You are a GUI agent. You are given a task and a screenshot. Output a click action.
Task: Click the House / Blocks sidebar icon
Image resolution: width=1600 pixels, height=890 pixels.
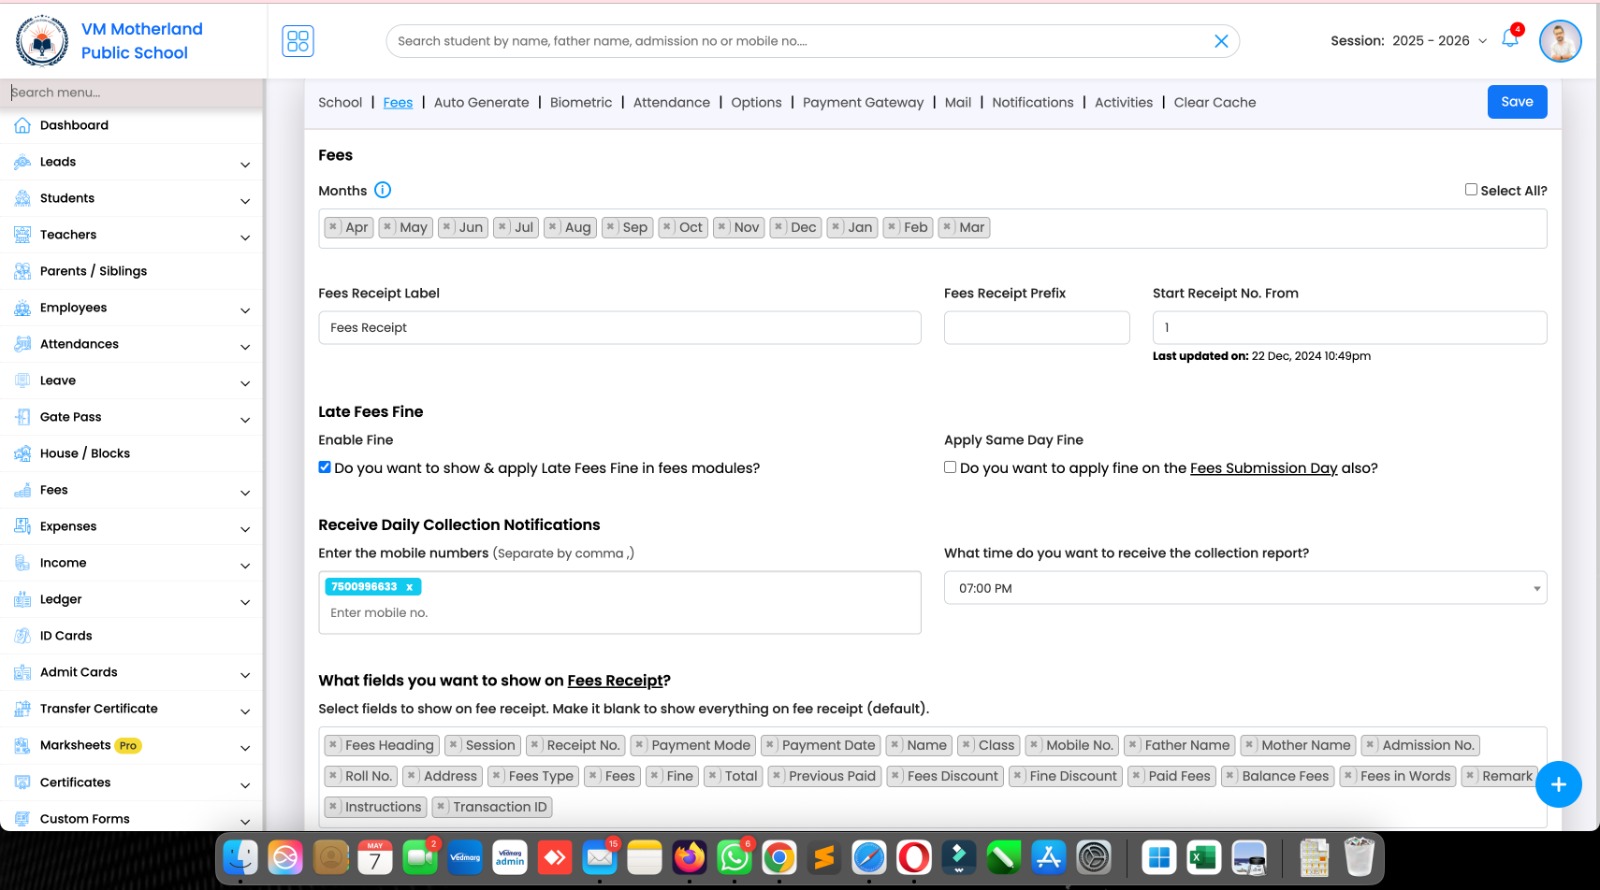pyautogui.click(x=22, y=453)
